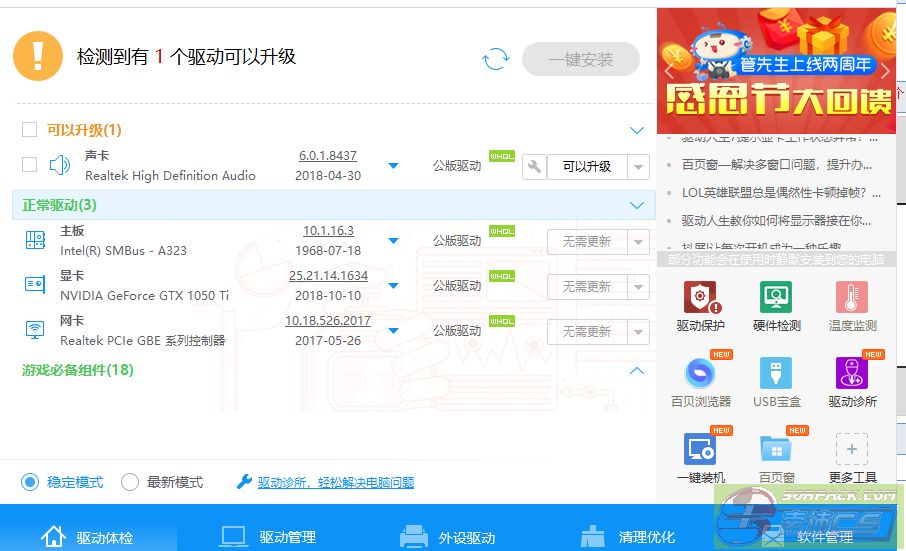This screenshot has width=906, height=551.
Task: Click the refresh rescan icon
Action: (x=495, y=59)
